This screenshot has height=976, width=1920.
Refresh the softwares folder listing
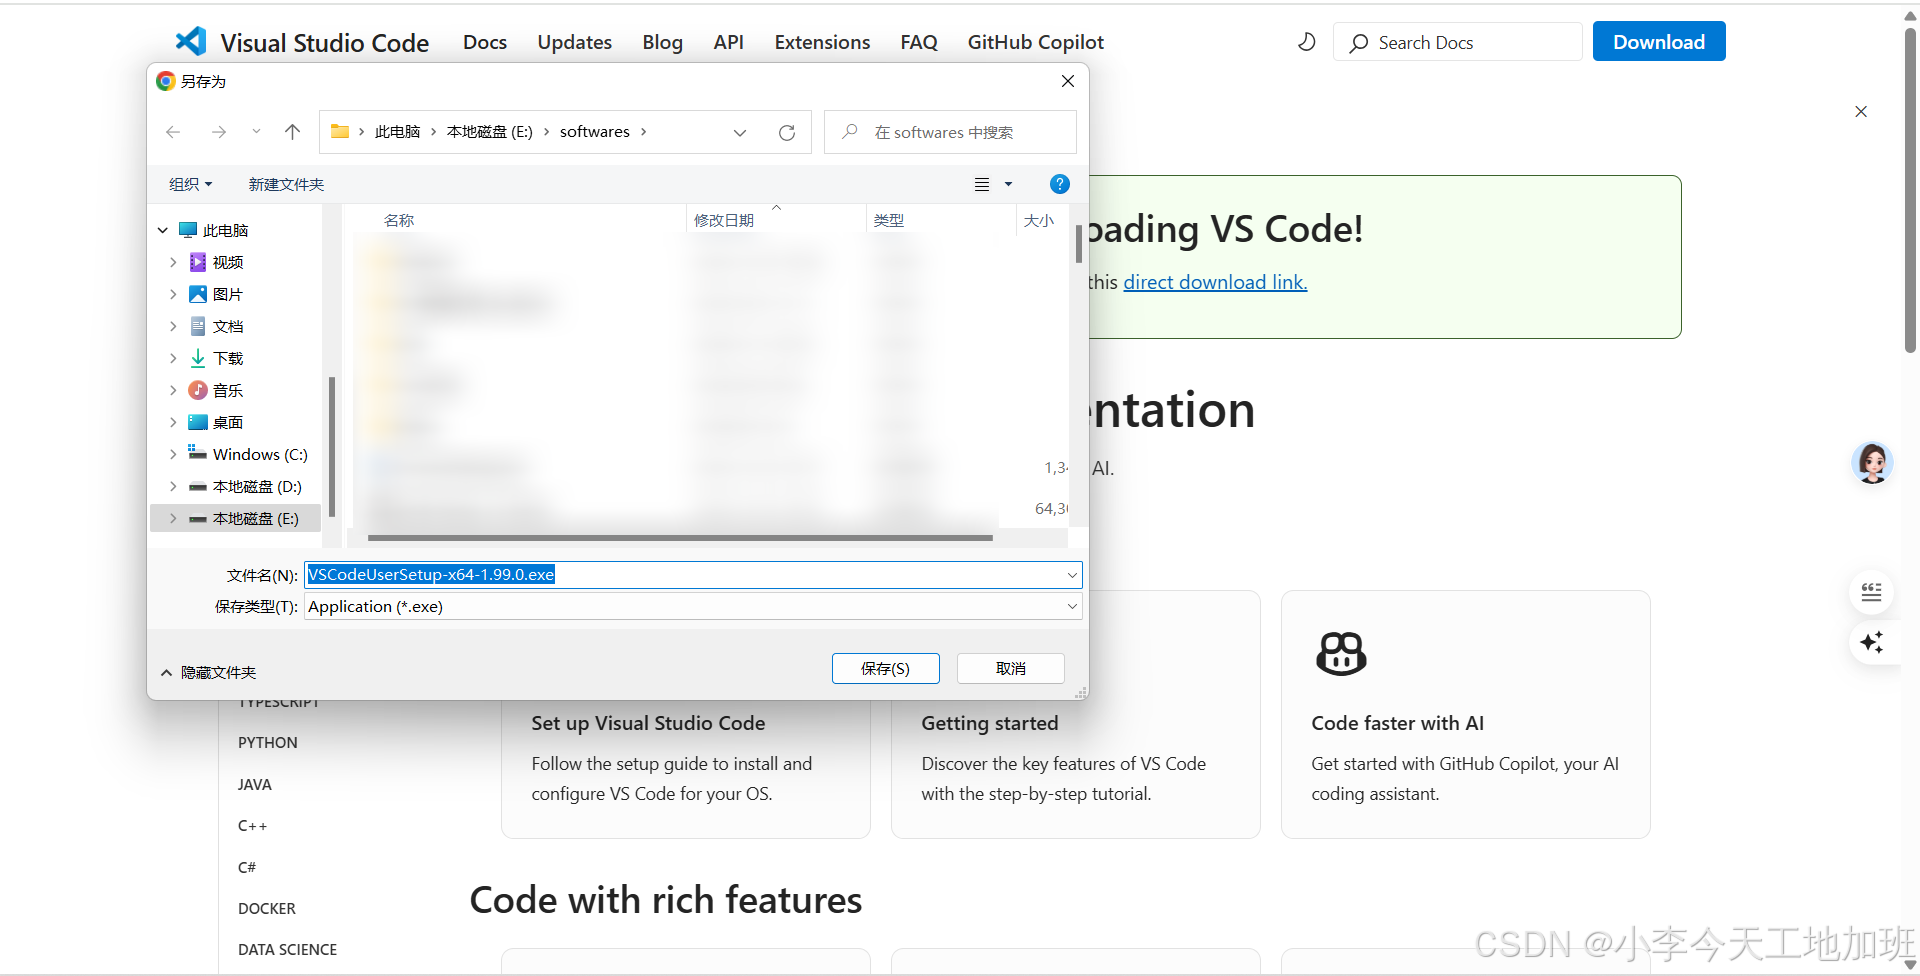click(787, 132)
